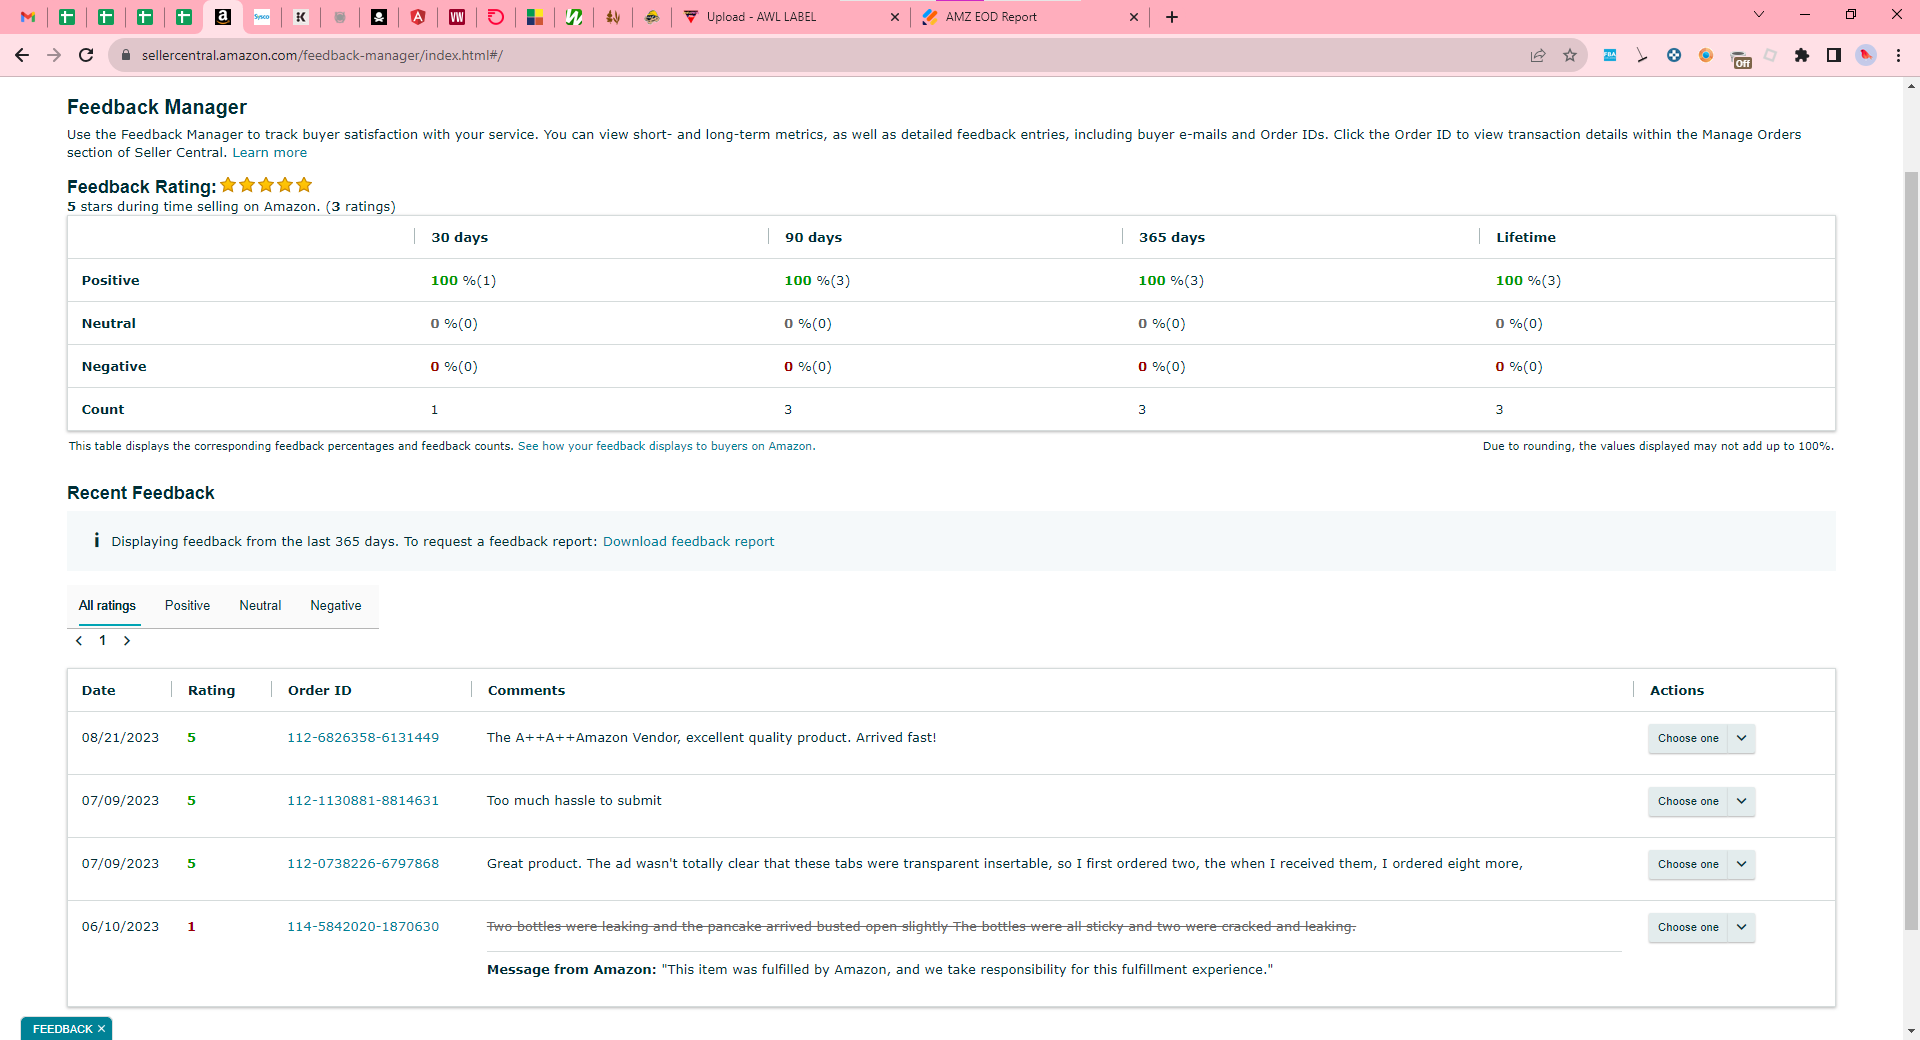Click the 'Too much hassle to submit' comment
Viewport: 1920px width, 1040px height.
[574, 801]
